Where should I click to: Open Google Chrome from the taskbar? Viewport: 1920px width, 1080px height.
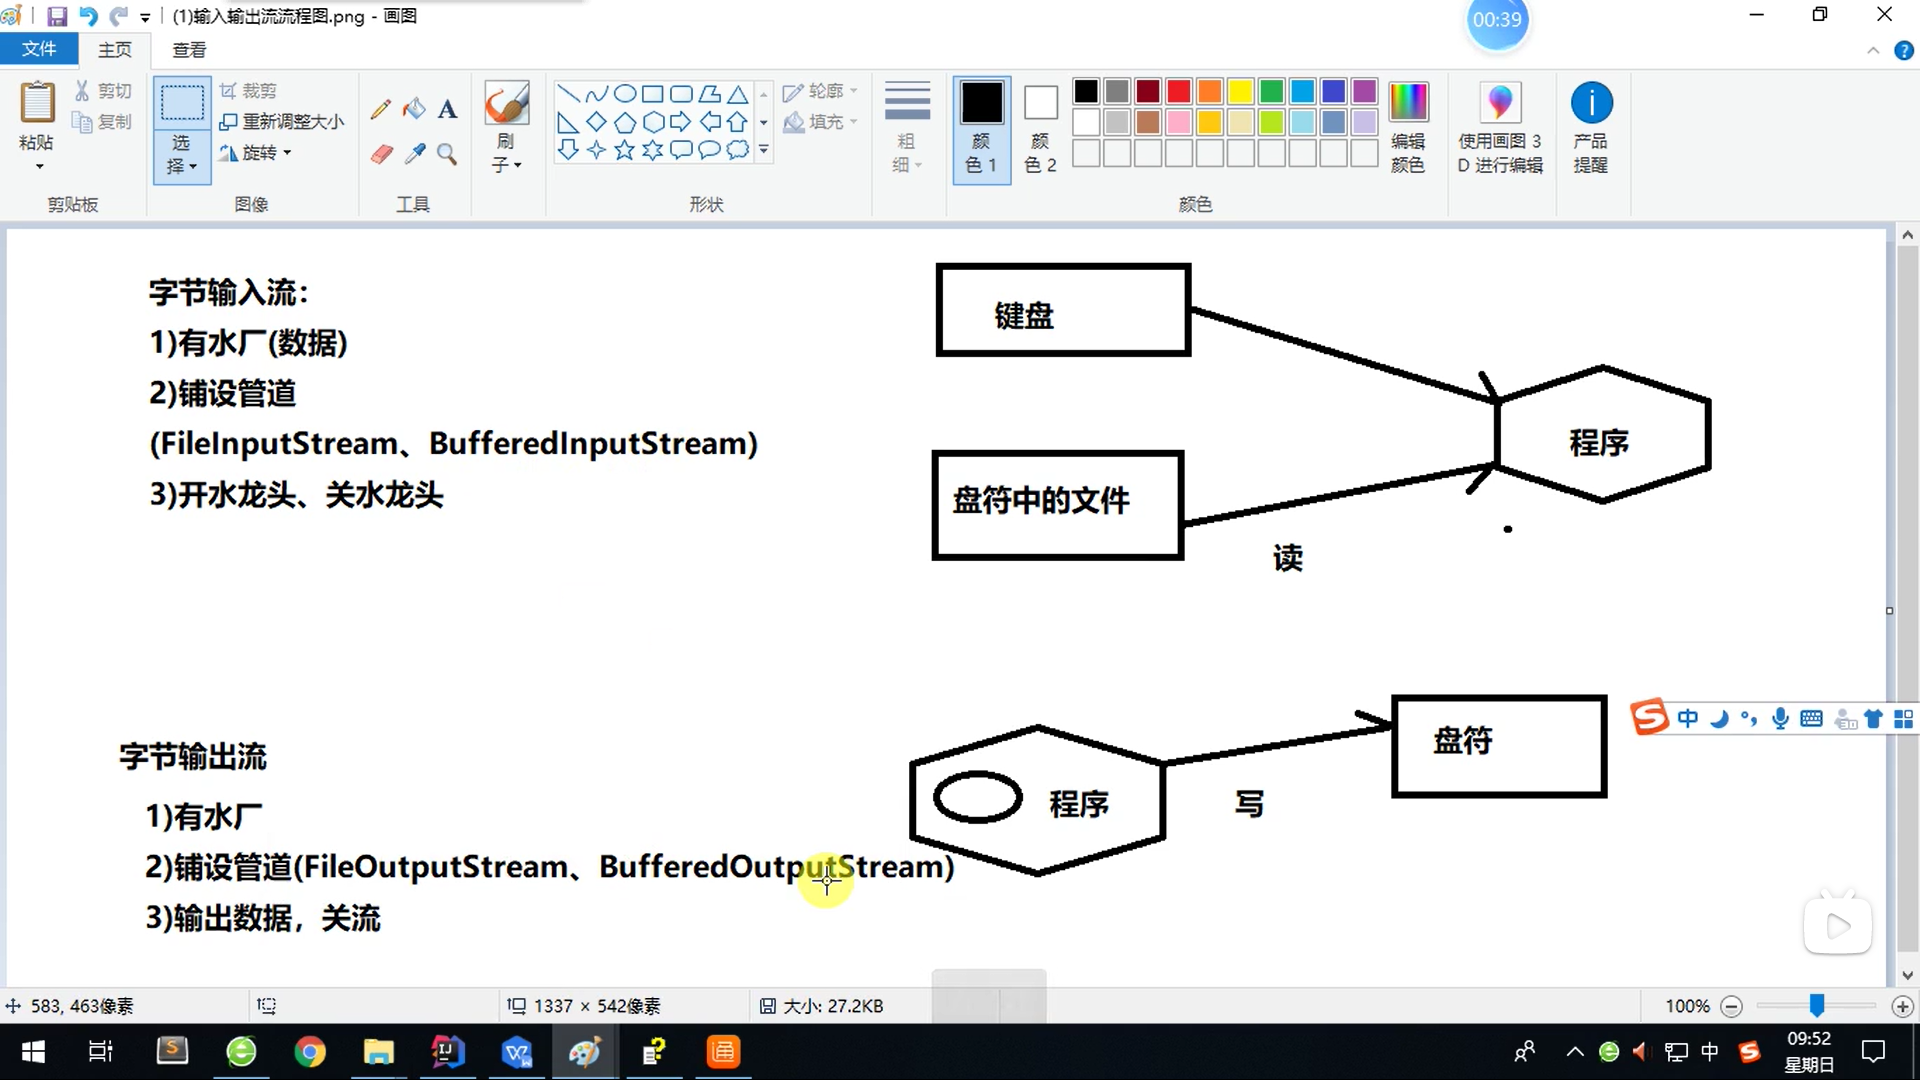tap(309, 1052)
